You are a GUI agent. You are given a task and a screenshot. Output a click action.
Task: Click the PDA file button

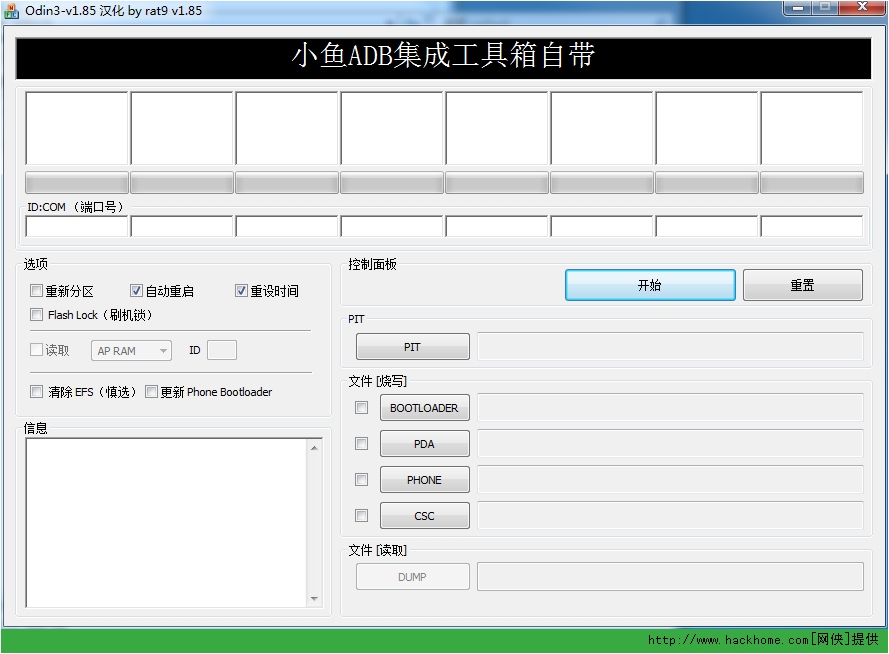coord(424,444)
